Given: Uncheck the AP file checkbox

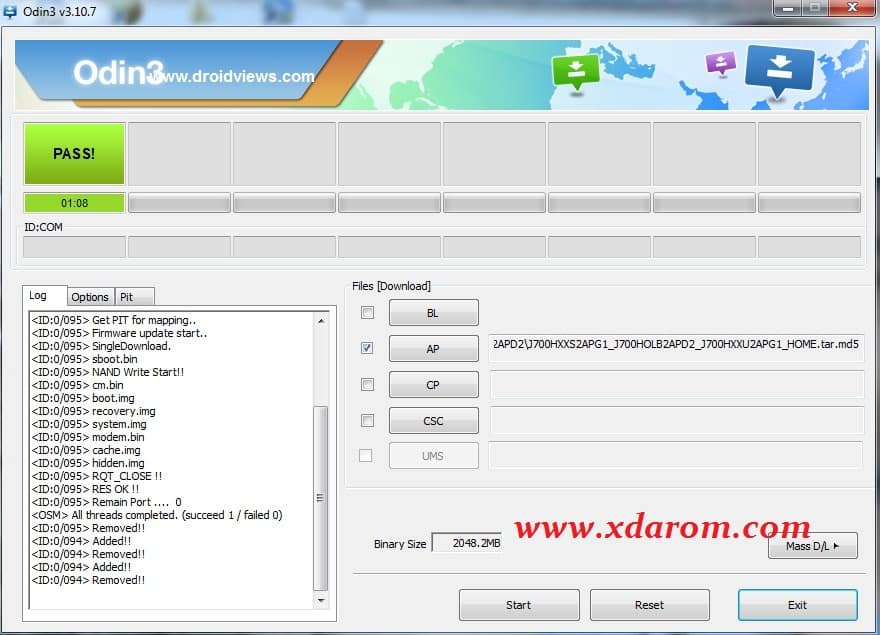Looking at the screenshot, I should pyautogui.click(x=367, y=348).
